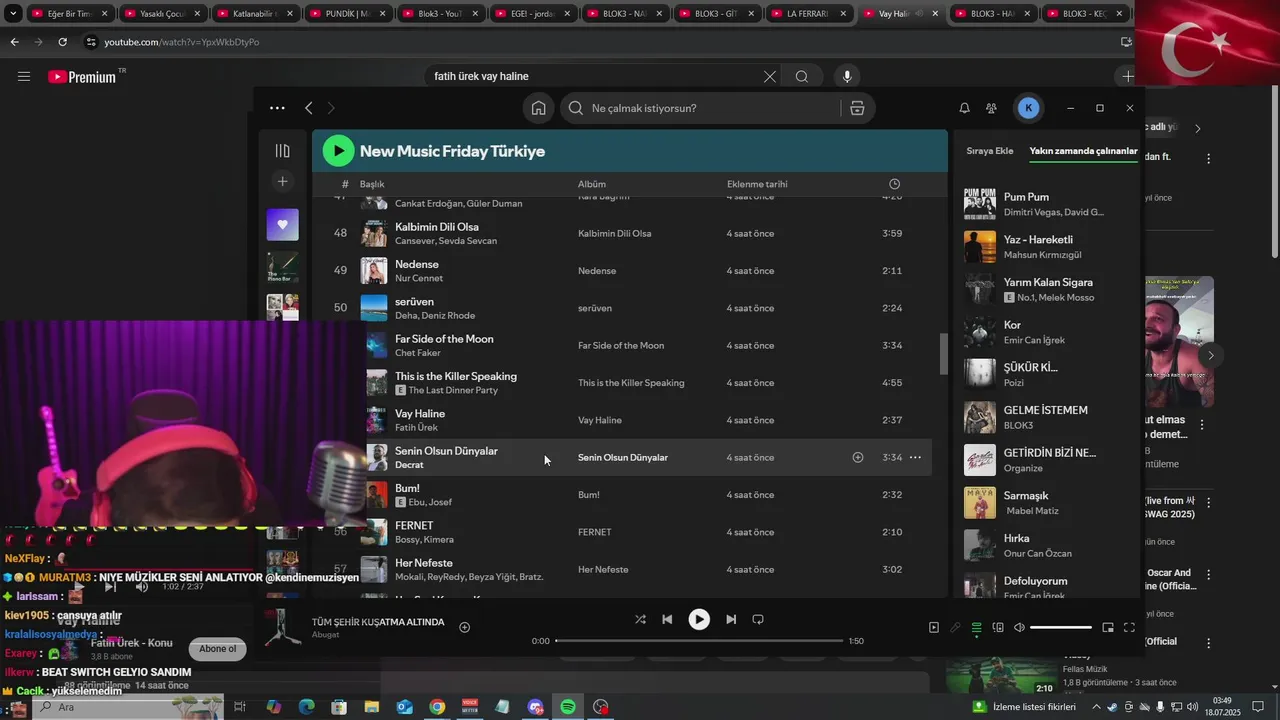Screen dimensions: 1280x720
Task: Add Senin Olsun Dünyalar to Liked Songs
Action: (x=858, y=457)
